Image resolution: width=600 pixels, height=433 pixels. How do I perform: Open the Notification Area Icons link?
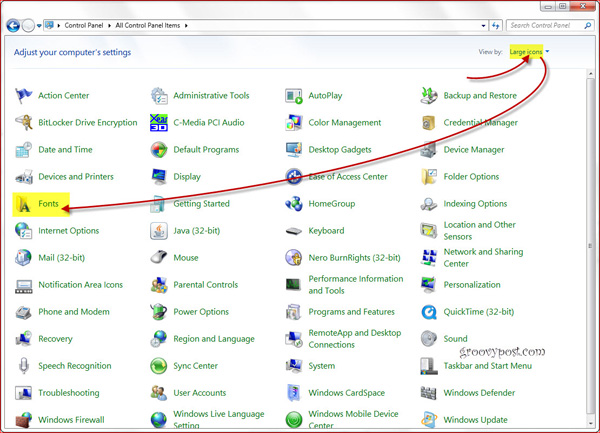point(80,285)
